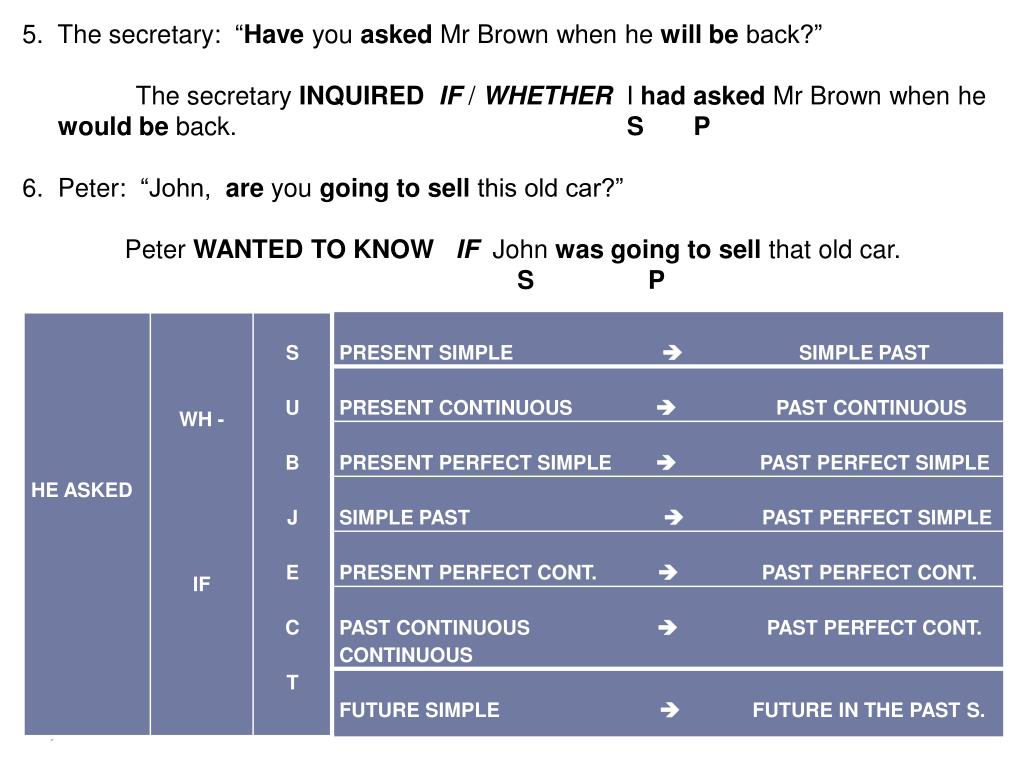1024x768 pixels.
Task: Click WHETHER in the reported sentence
Action: tap(549, 96)
